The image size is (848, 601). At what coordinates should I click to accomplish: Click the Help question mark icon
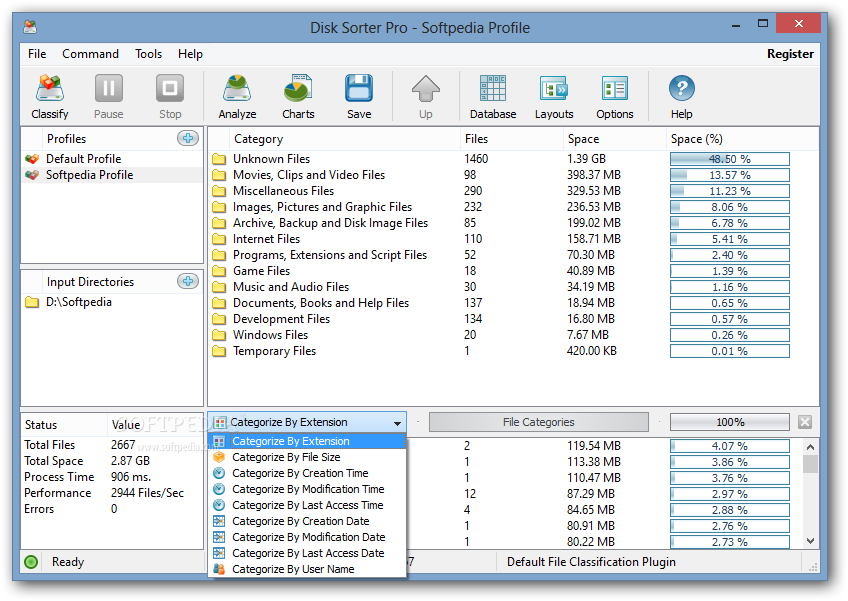click(681, 88)
